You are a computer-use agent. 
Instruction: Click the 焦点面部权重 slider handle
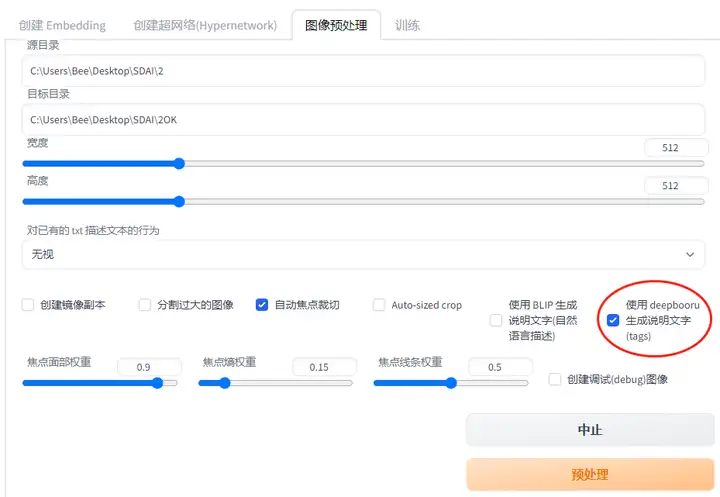158,383
